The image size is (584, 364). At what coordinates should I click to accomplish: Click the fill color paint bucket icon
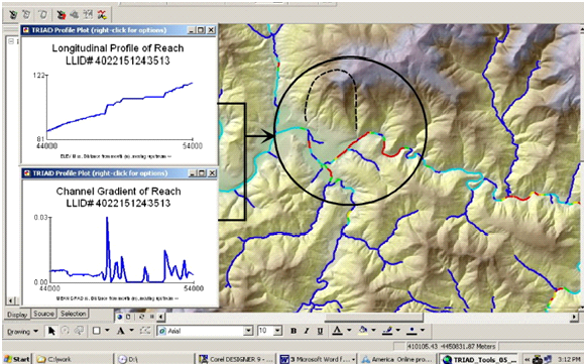363,330
